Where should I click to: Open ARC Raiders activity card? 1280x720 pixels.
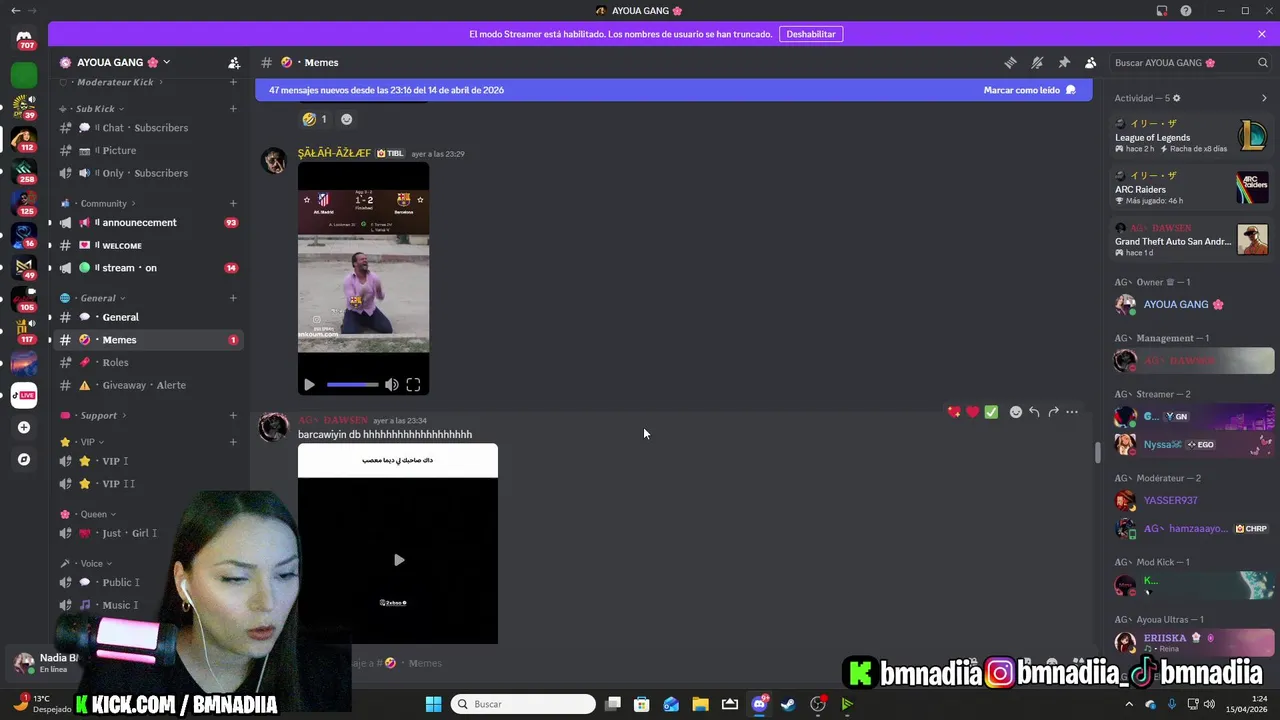[x=1192, y=188]
